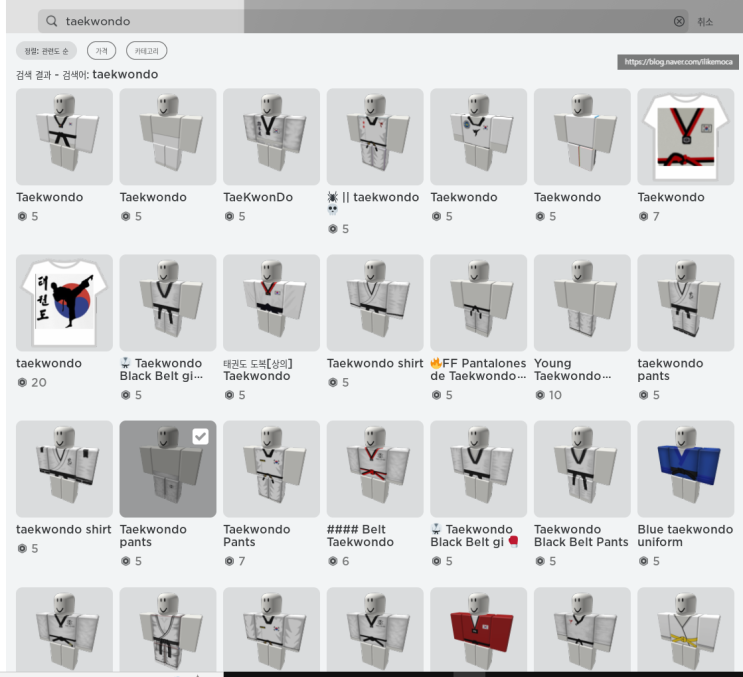Viewport: 743px width, 677px height.
Task: Pick the red taekwondo uniform thumbnail
Action: tap(478, 629)
